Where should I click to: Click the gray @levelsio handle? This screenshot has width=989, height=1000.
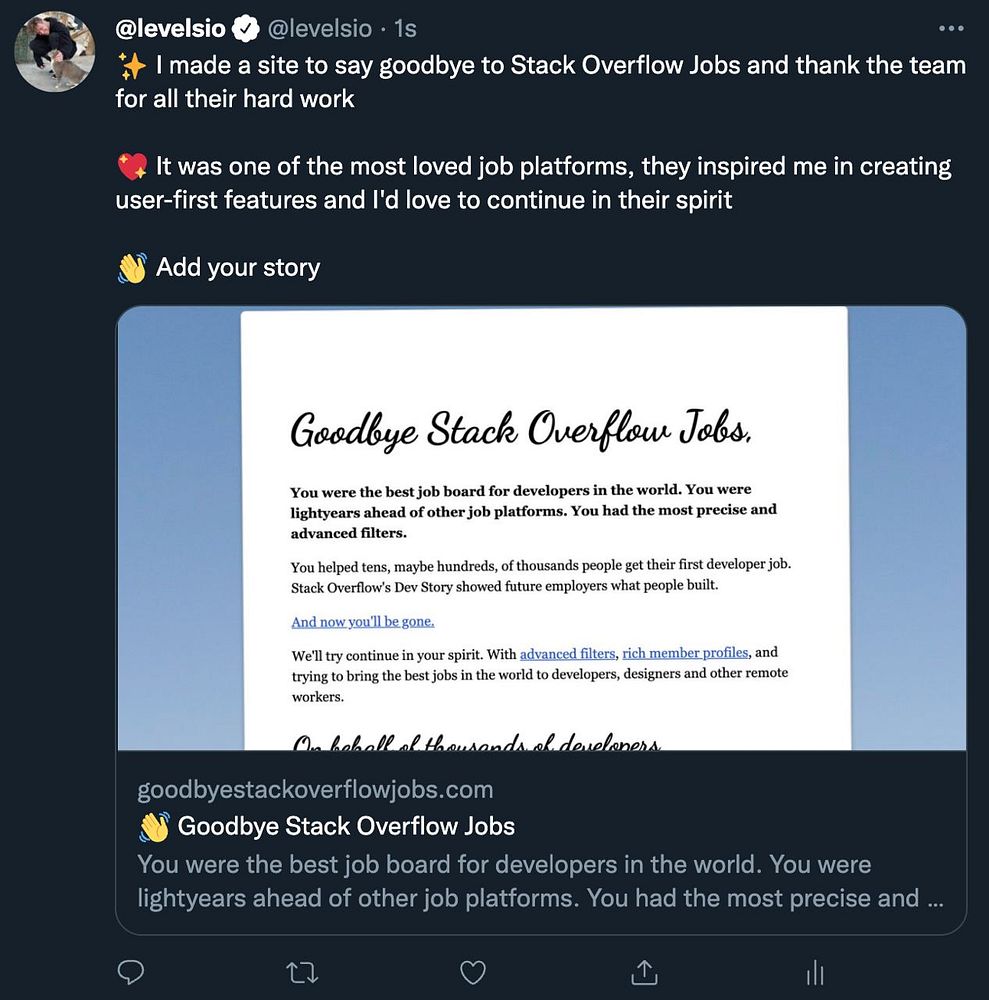coord(318,30)
